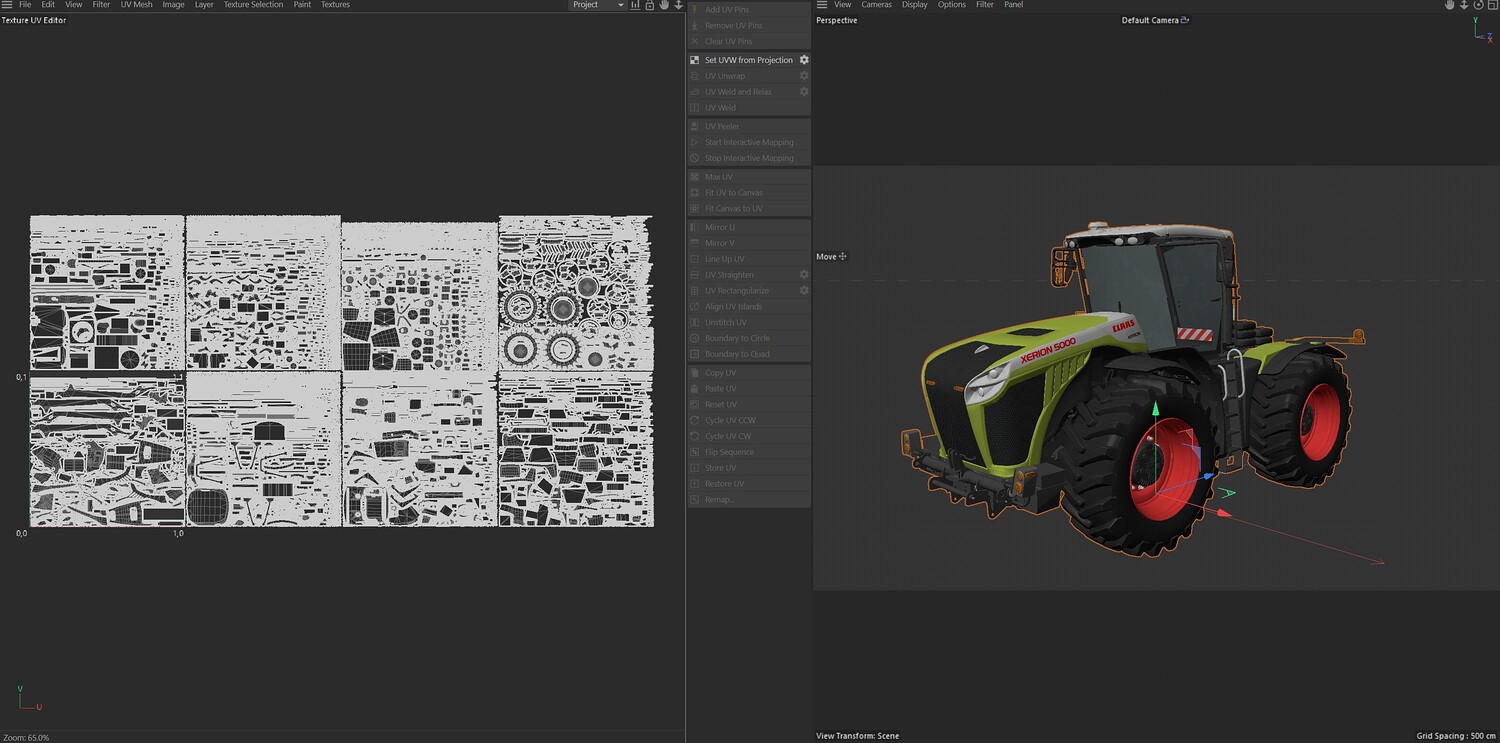Open the Texture Selection menu
Image resolution: width=1500 pixels, height=743 pixels.
(x=253, y=5)
